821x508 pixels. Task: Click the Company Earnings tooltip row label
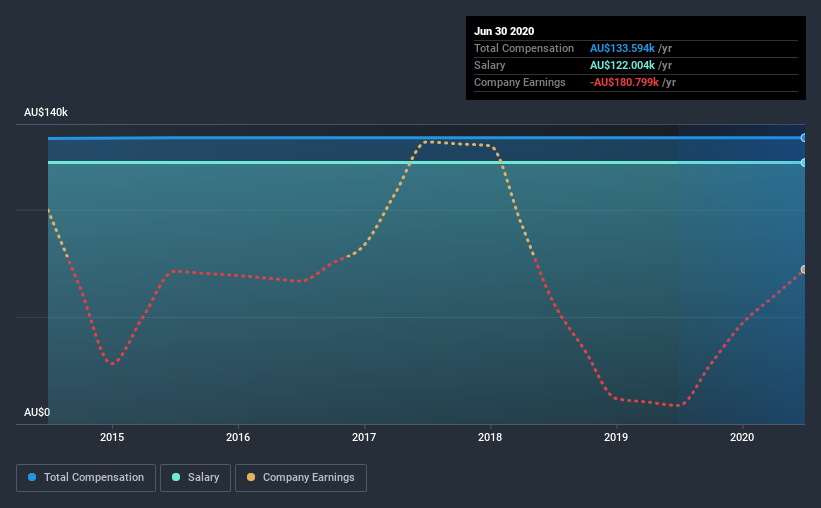[520, 82]
